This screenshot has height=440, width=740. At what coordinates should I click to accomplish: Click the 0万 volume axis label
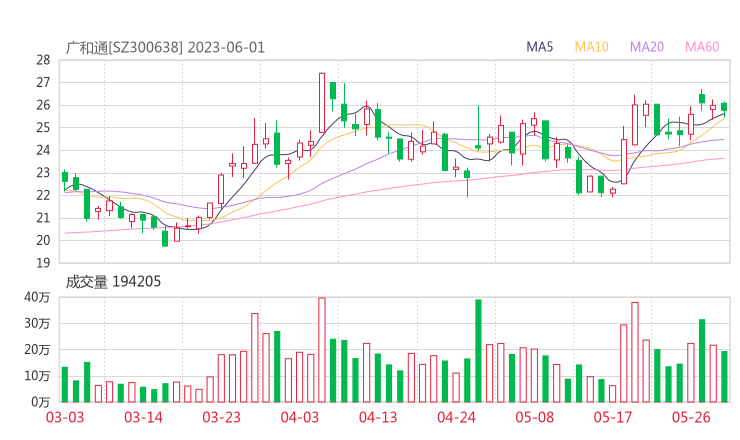tap(41, 402)
